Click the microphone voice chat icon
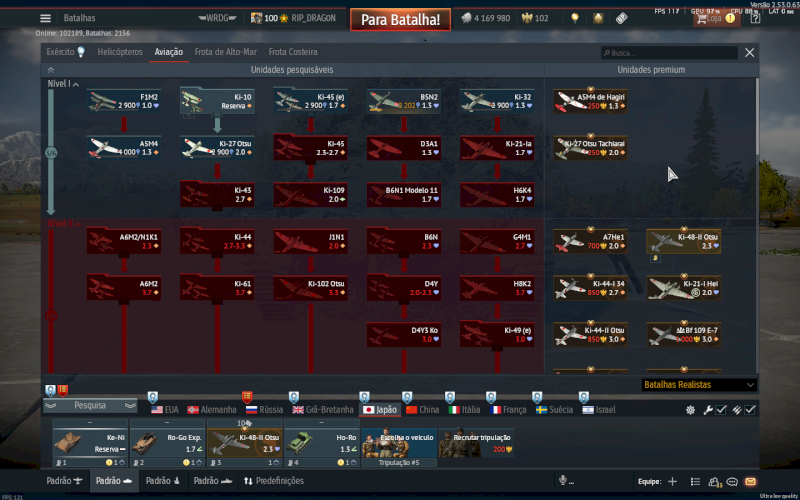Screen dimensions: 800x500 point(563,481)
